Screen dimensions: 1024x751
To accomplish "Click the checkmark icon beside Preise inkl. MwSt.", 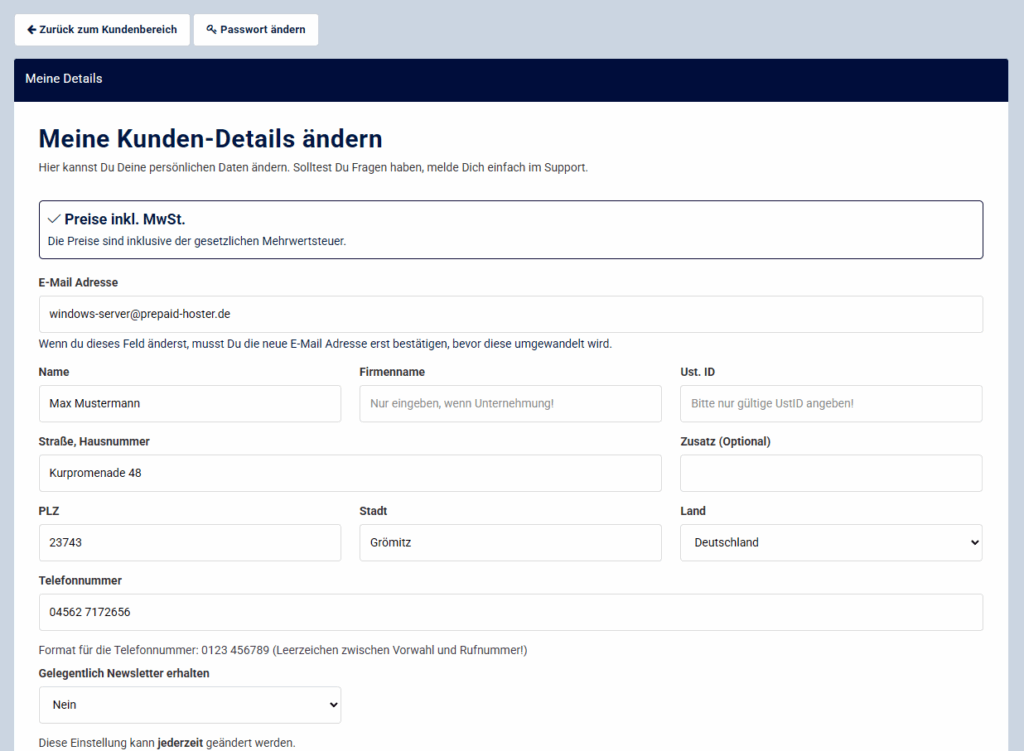I will click(x=53, y=219).
